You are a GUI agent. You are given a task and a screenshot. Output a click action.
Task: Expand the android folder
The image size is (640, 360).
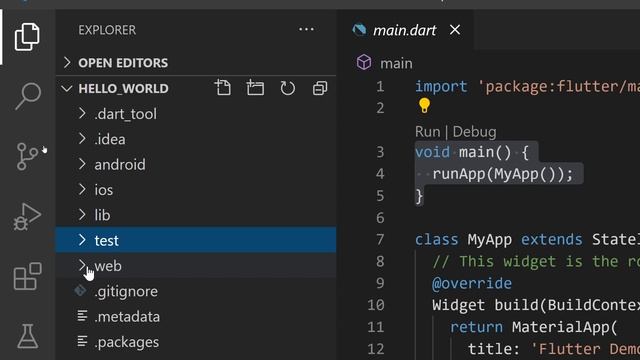point(196,164)
